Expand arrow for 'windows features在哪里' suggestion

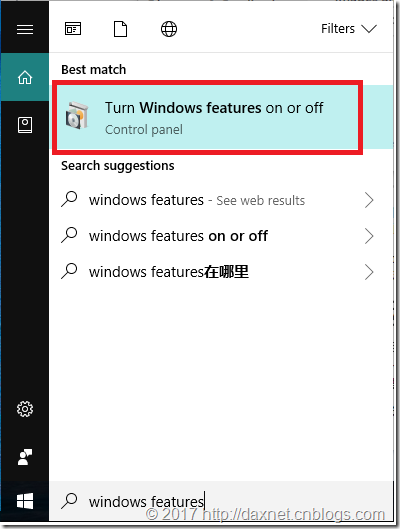click(x=369, y=272)
